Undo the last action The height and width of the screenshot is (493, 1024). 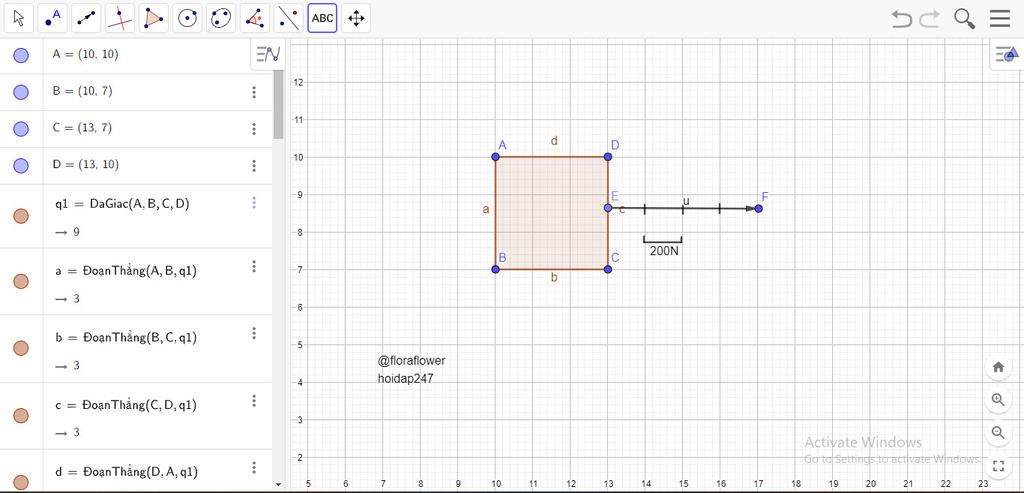tap(901, 18)
